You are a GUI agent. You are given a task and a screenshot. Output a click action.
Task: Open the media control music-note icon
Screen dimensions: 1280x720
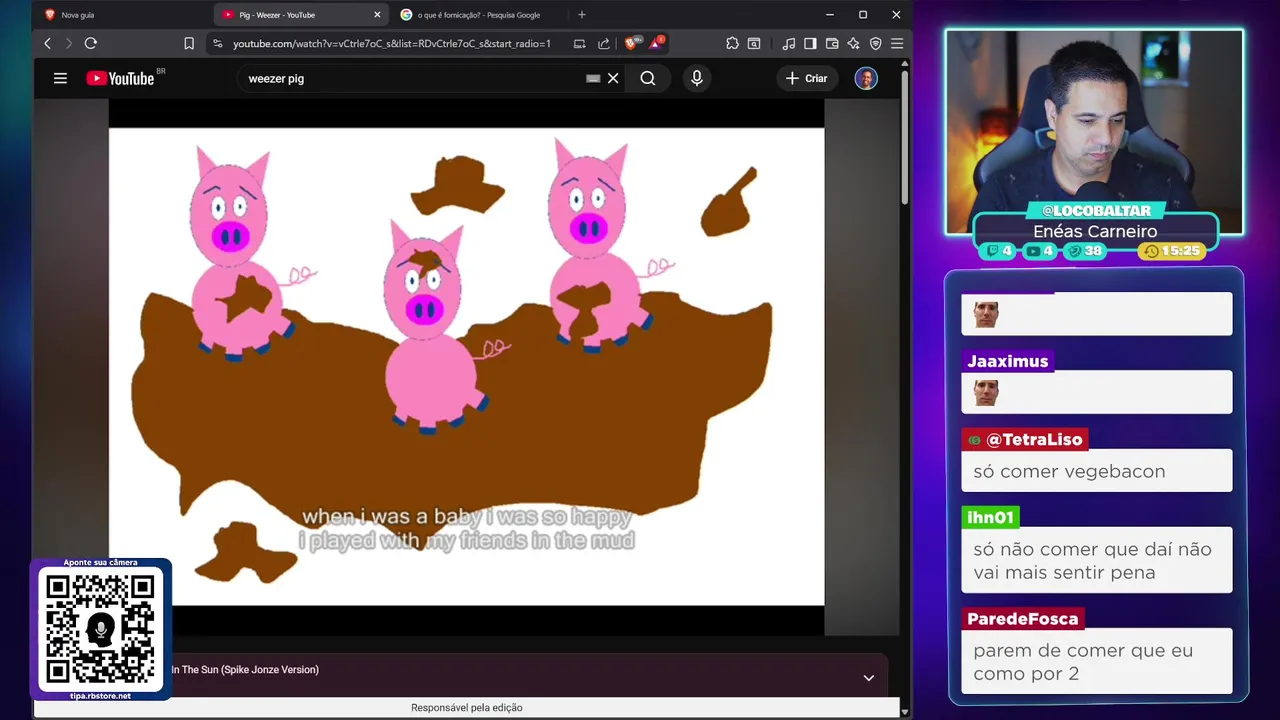tap(789, 44)
